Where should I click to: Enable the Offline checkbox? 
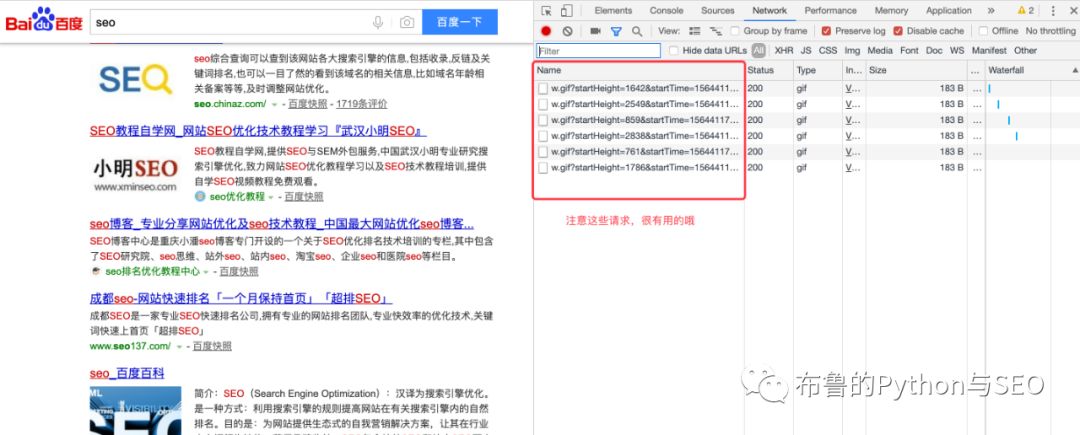pos(983,31)
